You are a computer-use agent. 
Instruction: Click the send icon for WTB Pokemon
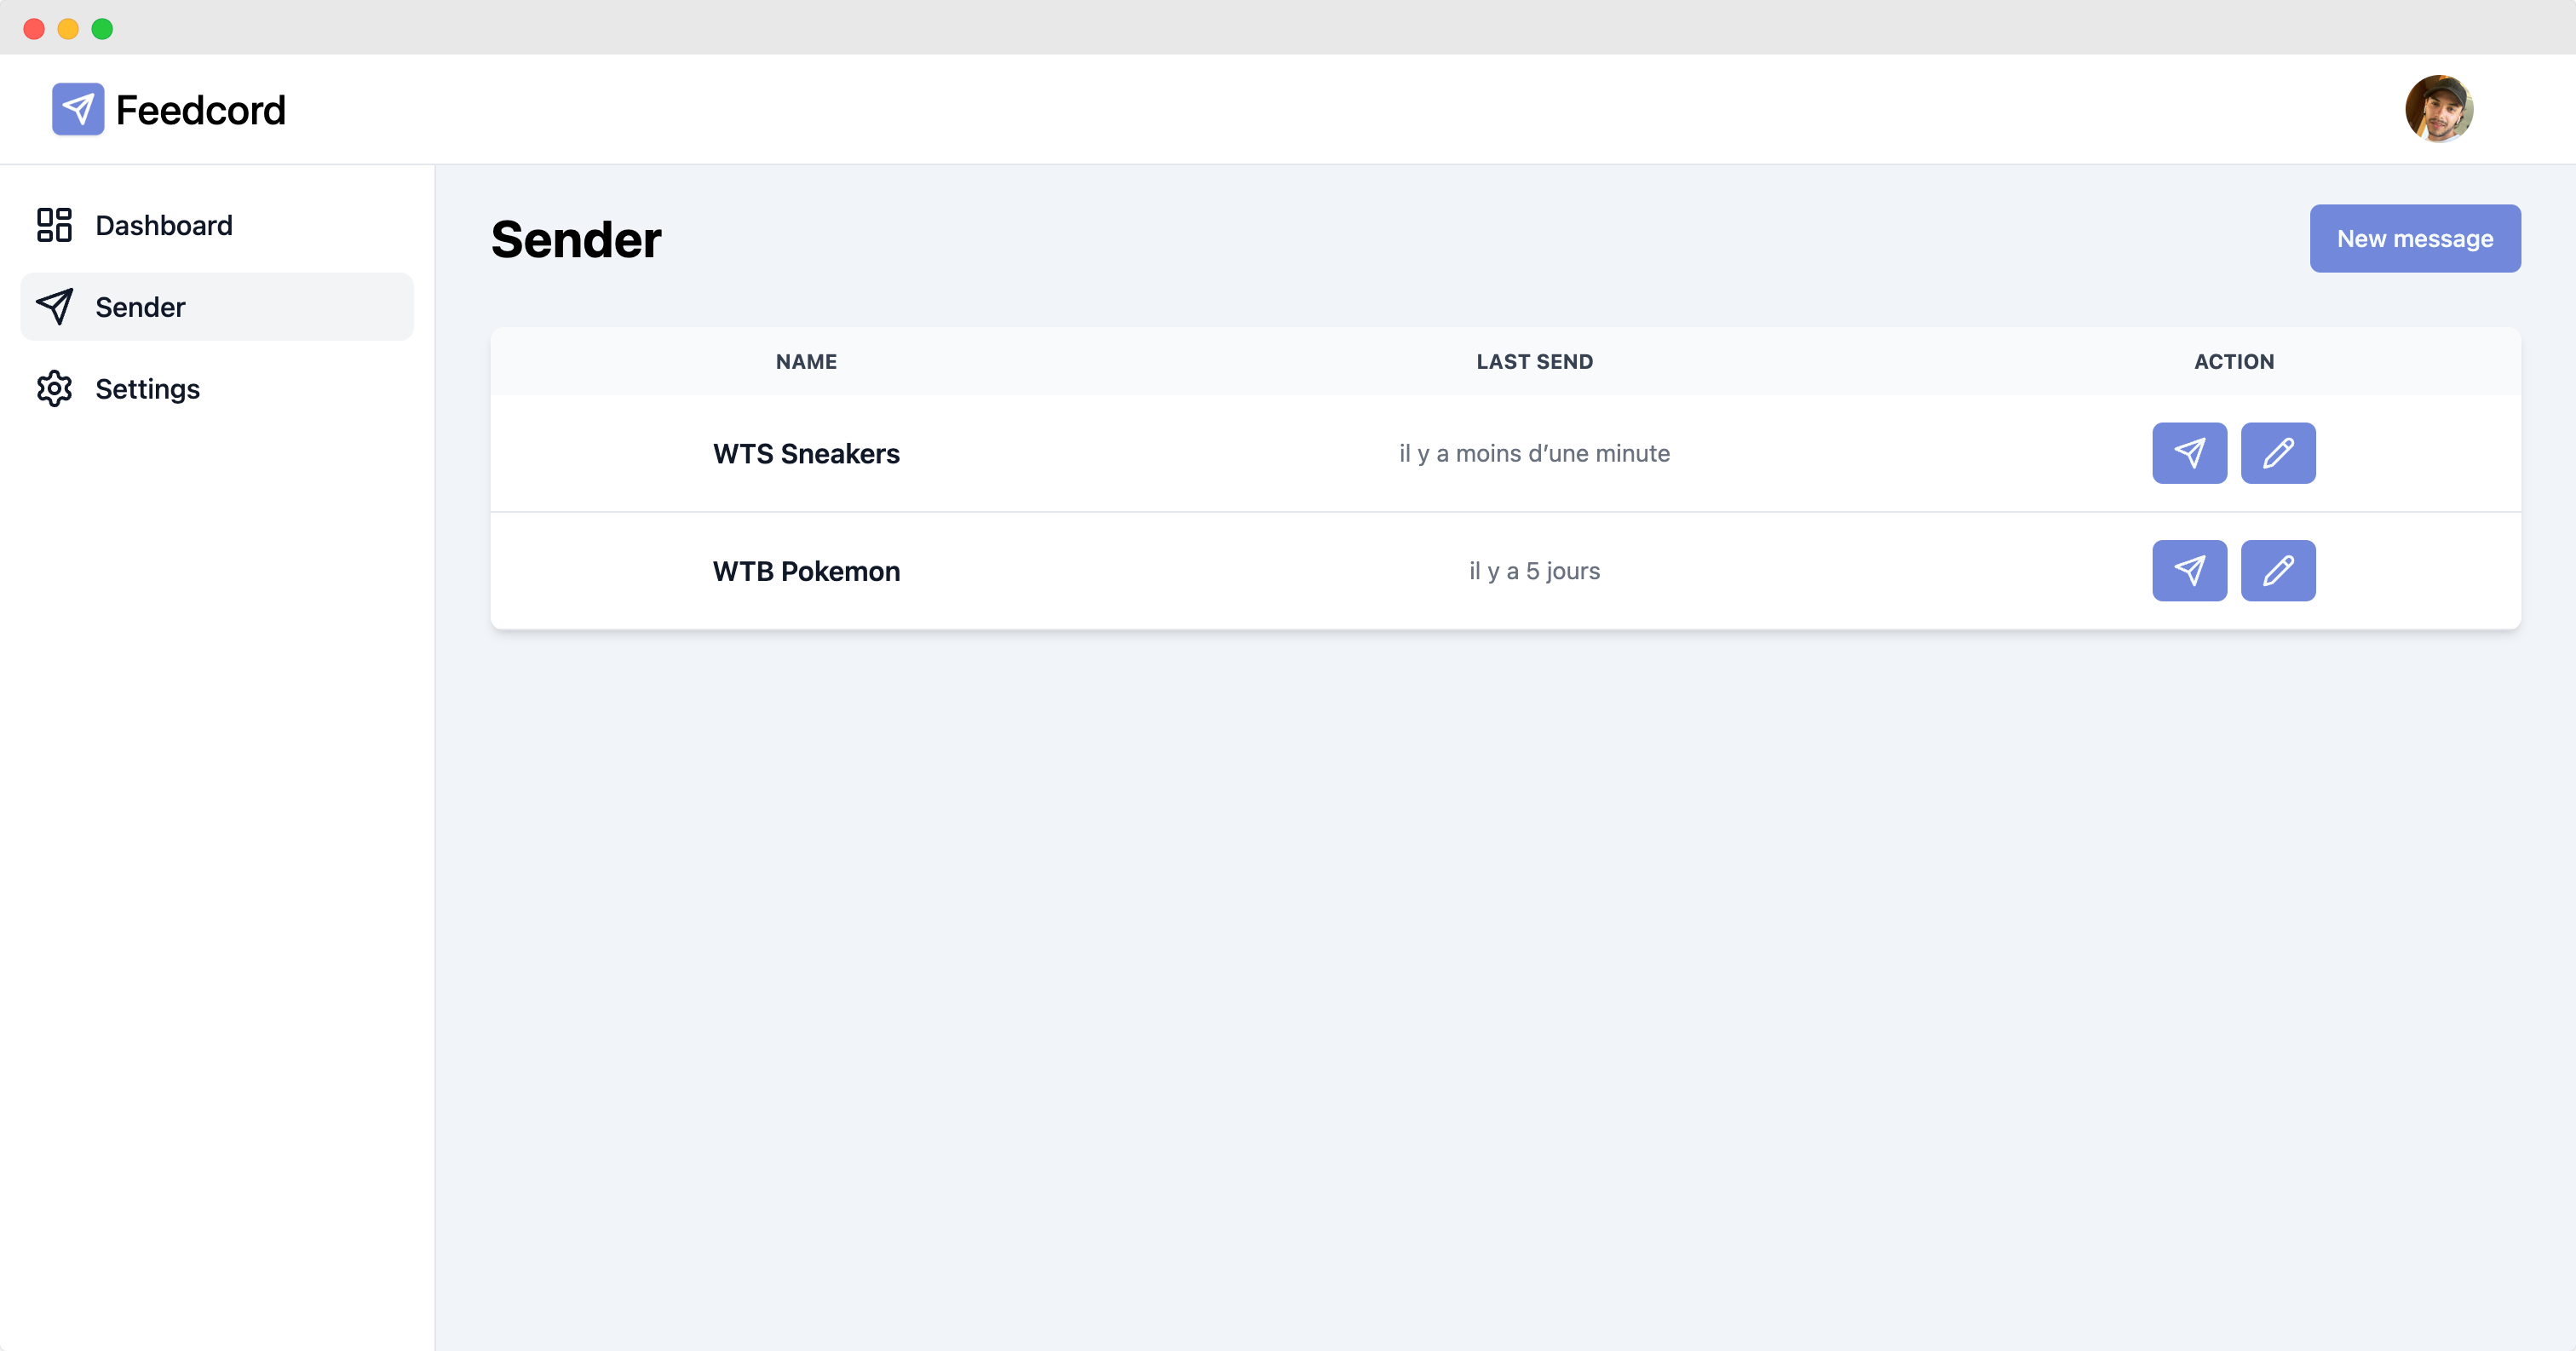(2189, 569)
